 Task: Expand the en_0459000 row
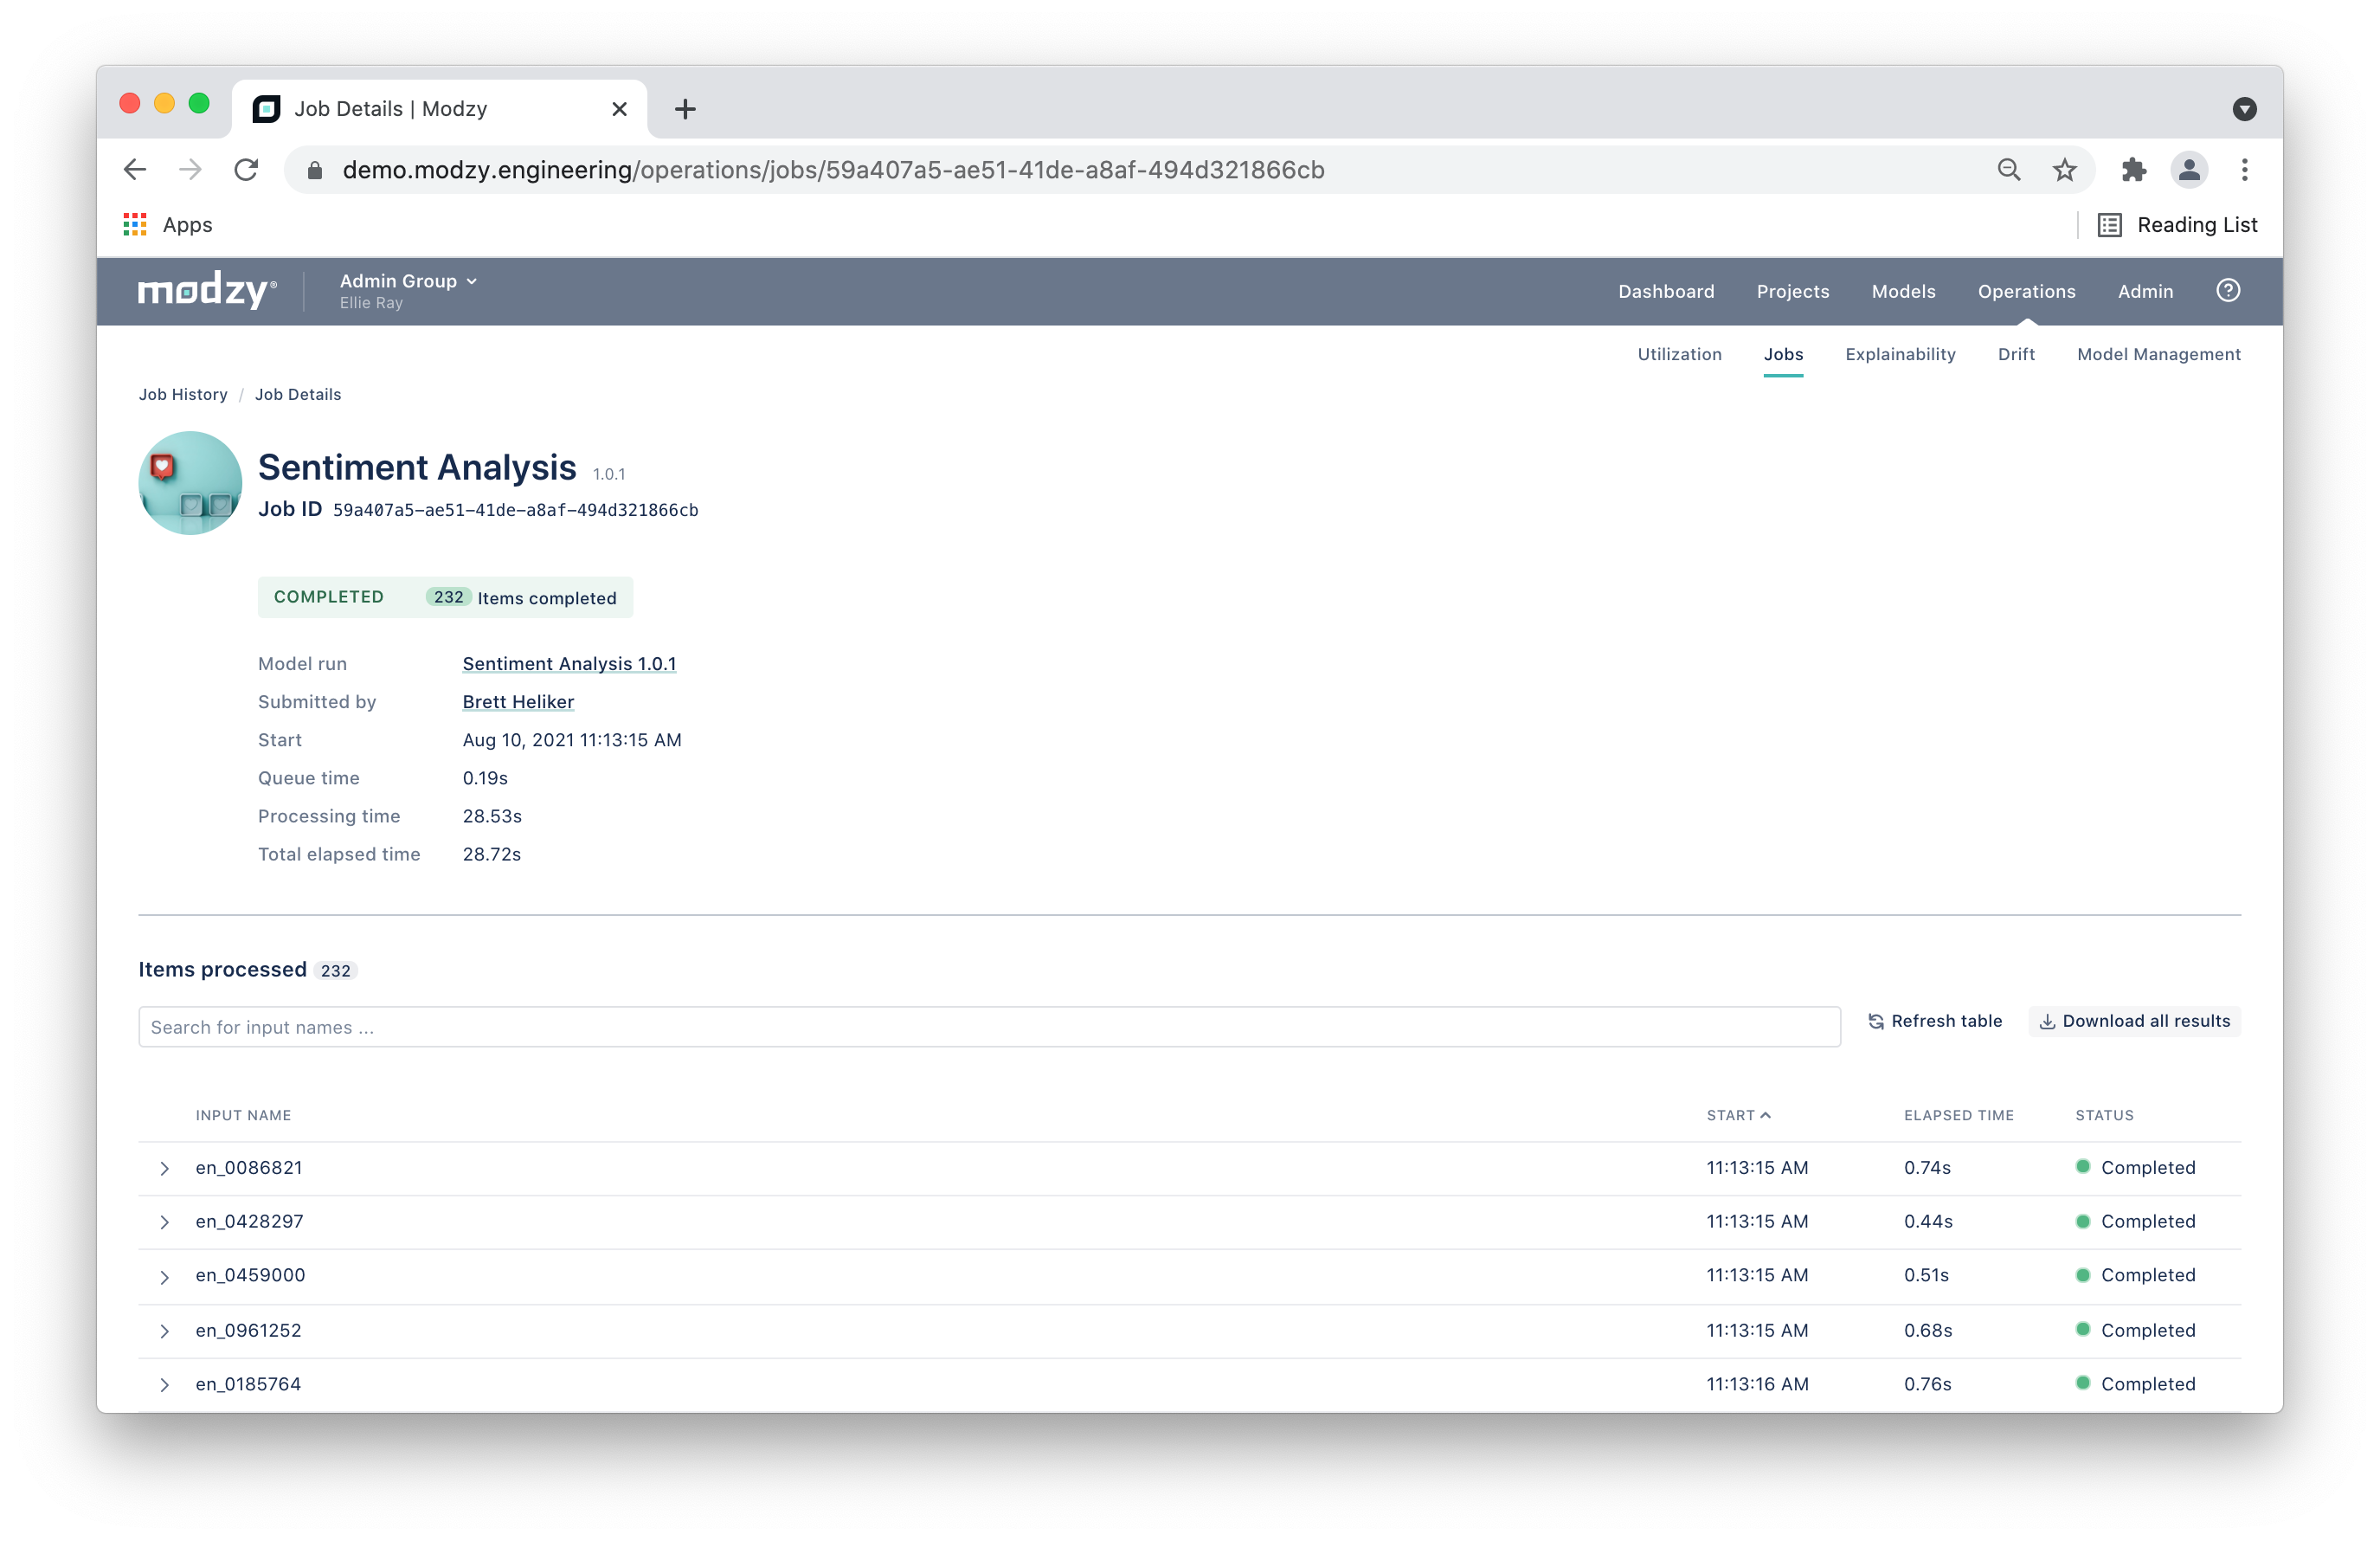pyautogui.click(x=164, y=1277)
